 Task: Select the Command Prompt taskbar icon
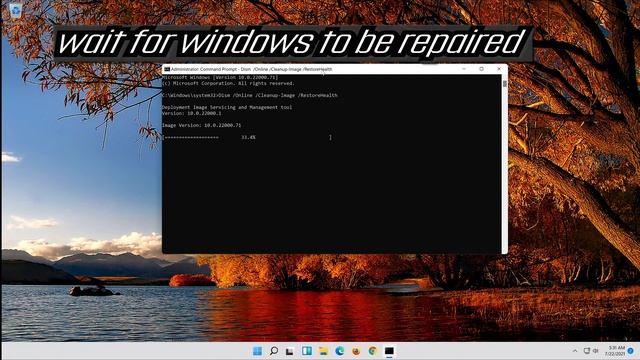point(389,351)
